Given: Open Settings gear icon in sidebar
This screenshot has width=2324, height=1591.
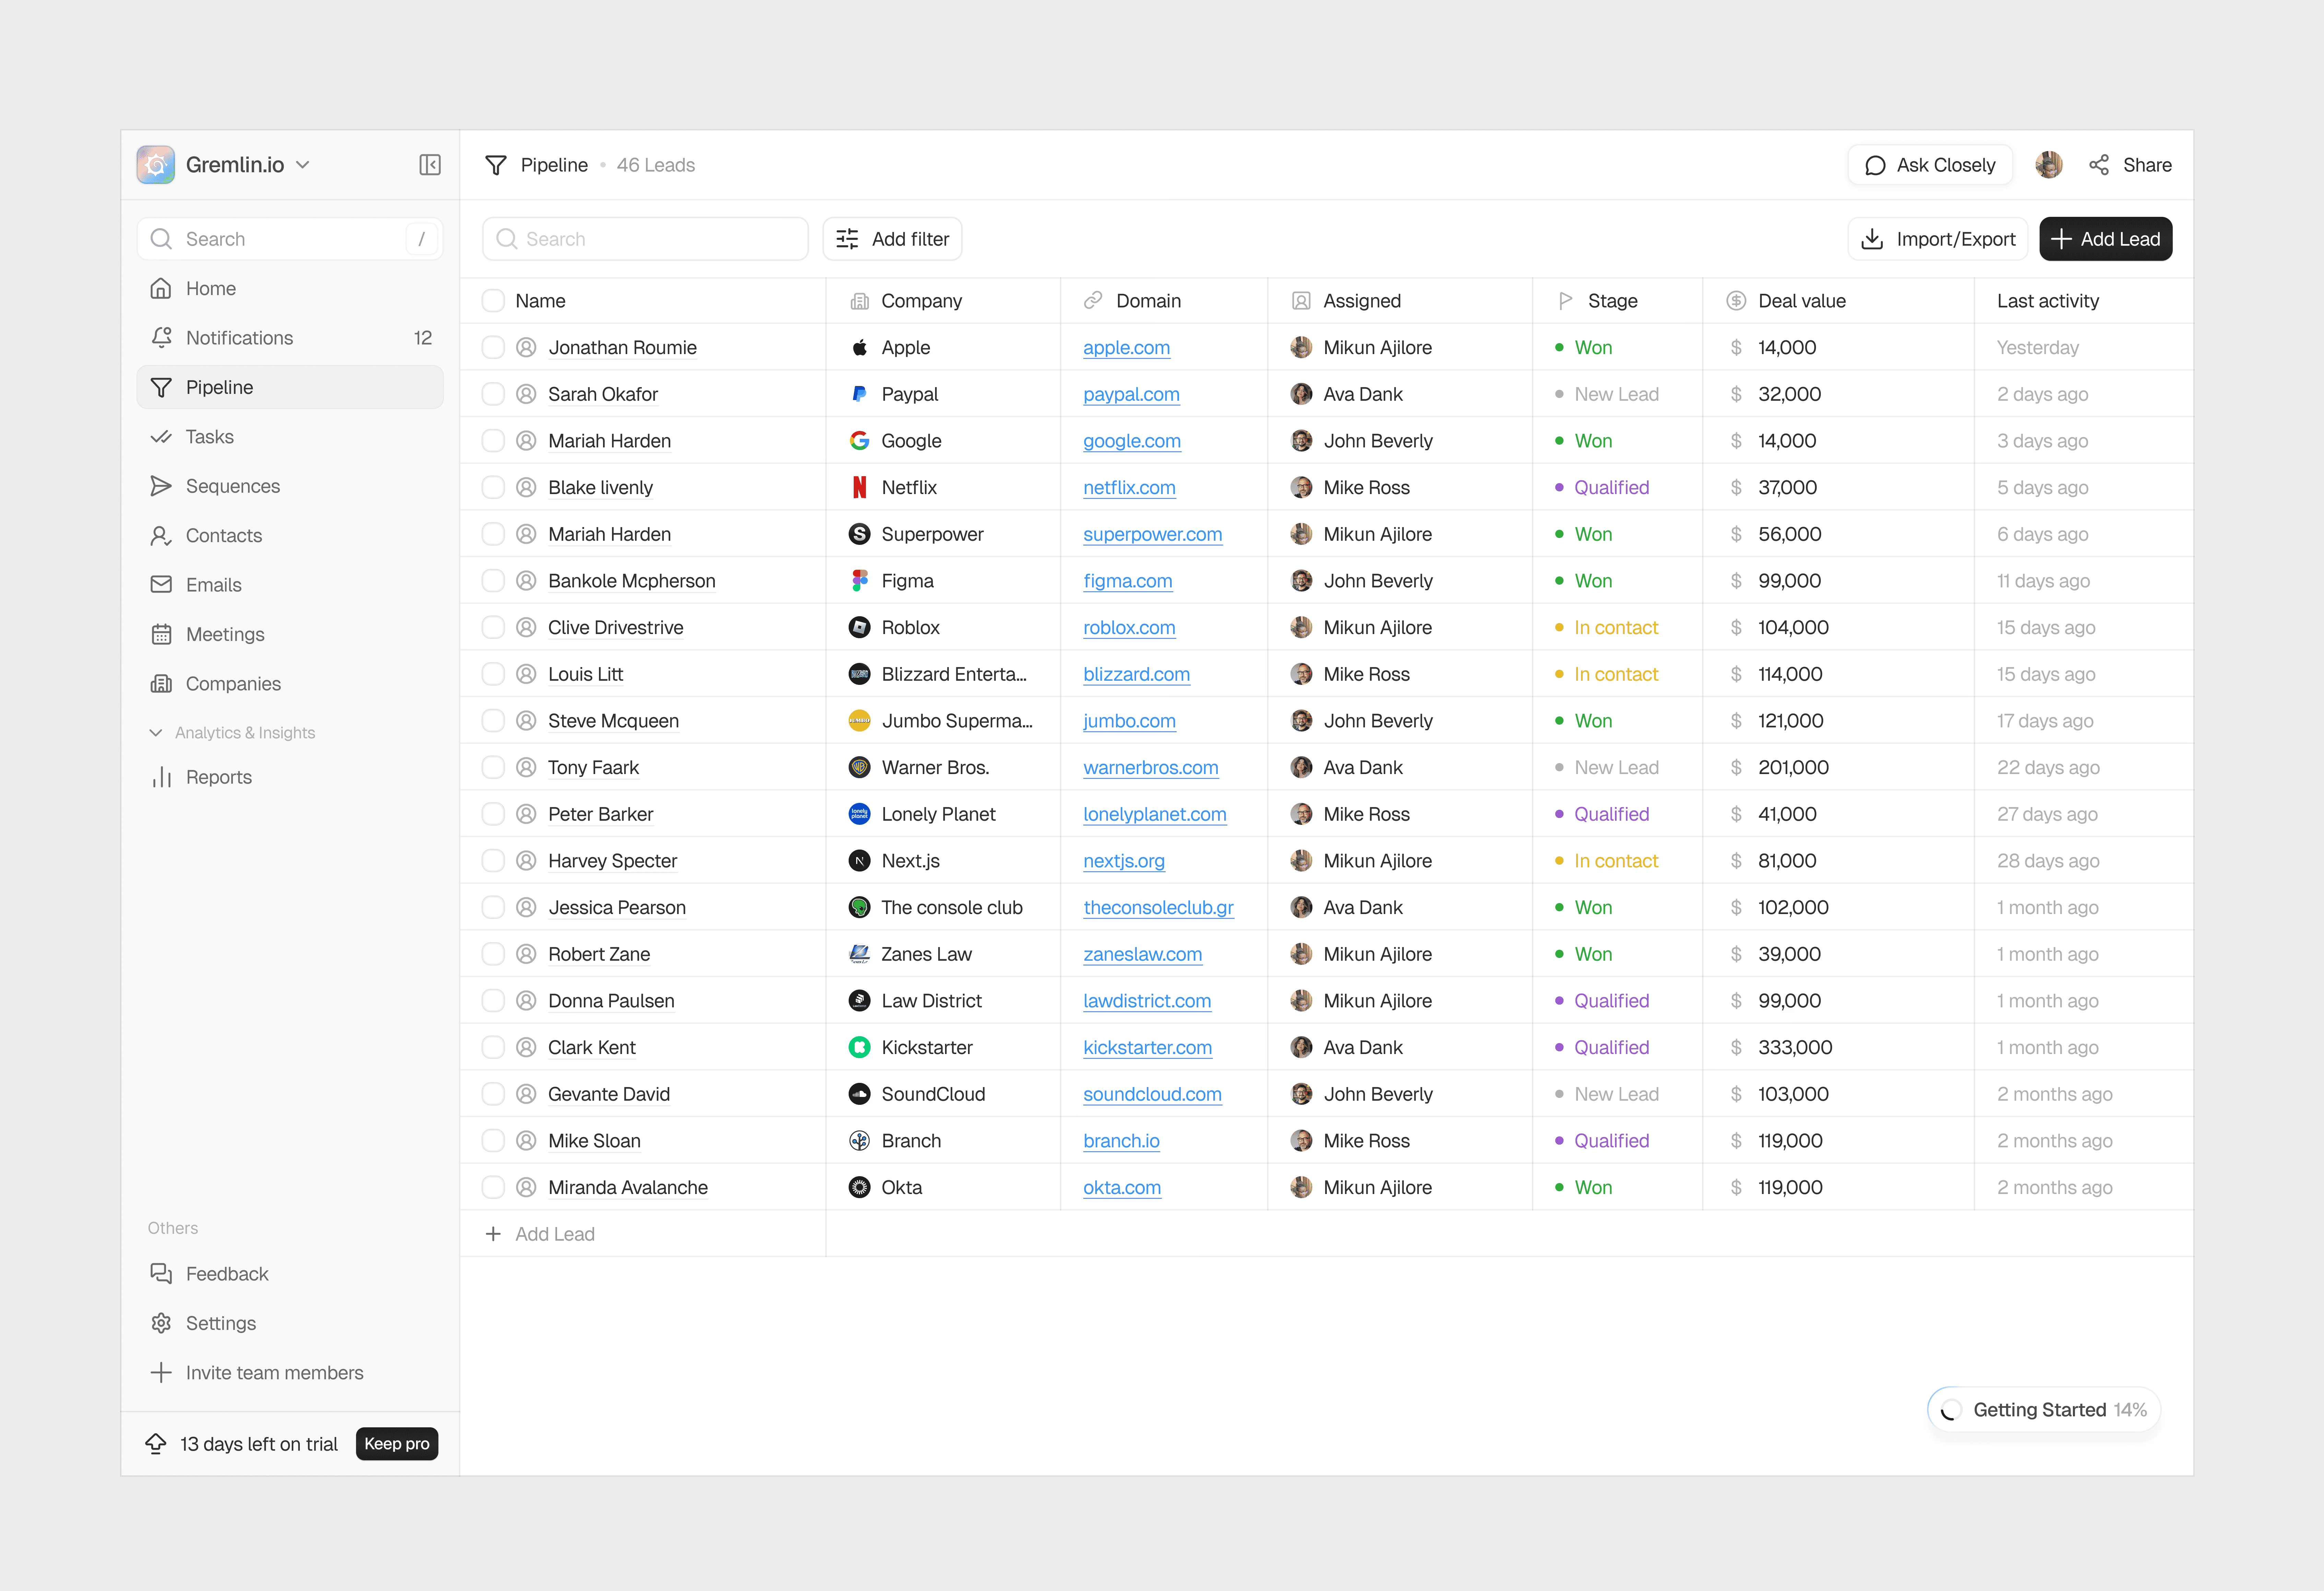Looking at the screenshot, I should point(161,1323).
